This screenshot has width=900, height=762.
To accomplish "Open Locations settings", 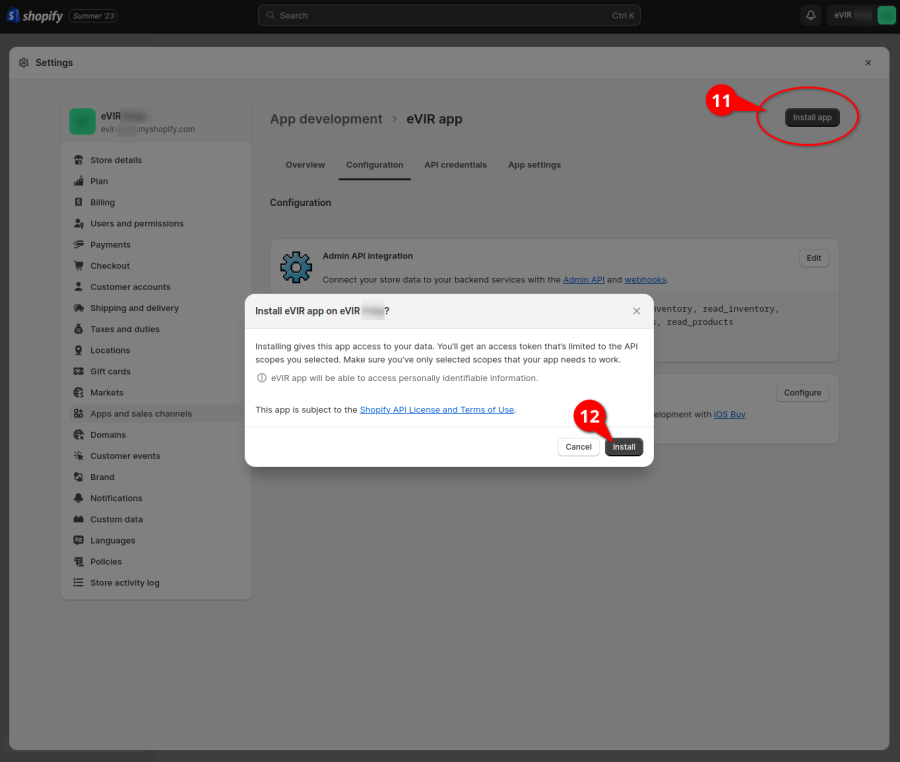I will pyautogui.click(x=156, y=351).
